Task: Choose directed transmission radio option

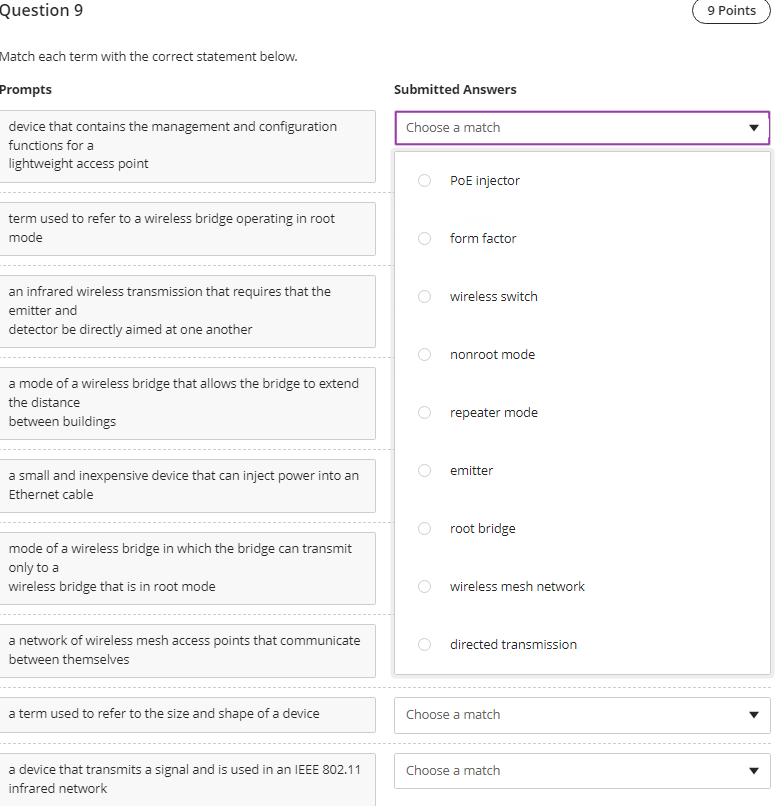Action: [425, 645]
